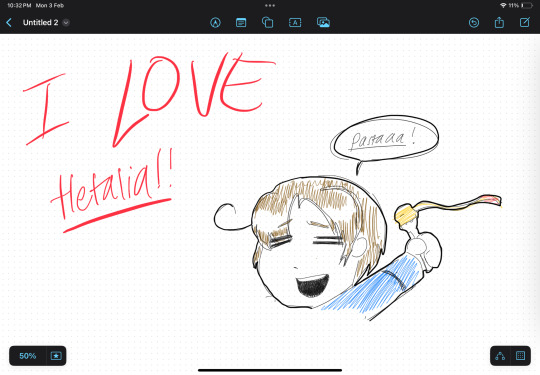Screen dimensions: 540x375
Task: Tap the 'Mon 3 Feb' date text
Action: 50,6
